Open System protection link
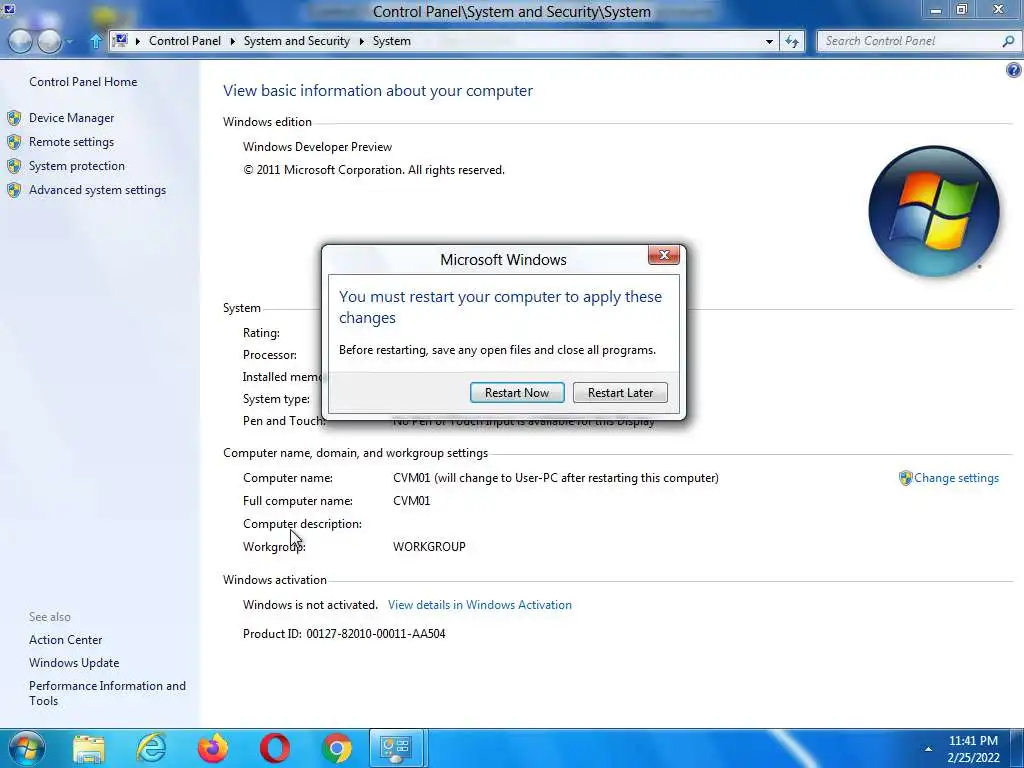This screenshot has height=768, width=1024. [x=76, y=166]
